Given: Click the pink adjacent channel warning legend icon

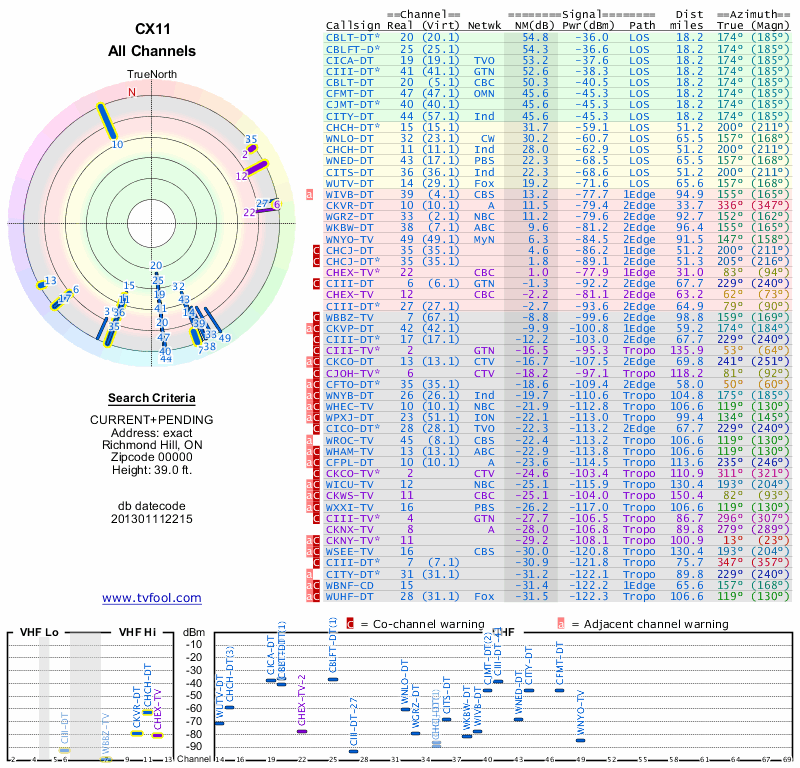Looking at the screenshot, I should tap(561, 624).
